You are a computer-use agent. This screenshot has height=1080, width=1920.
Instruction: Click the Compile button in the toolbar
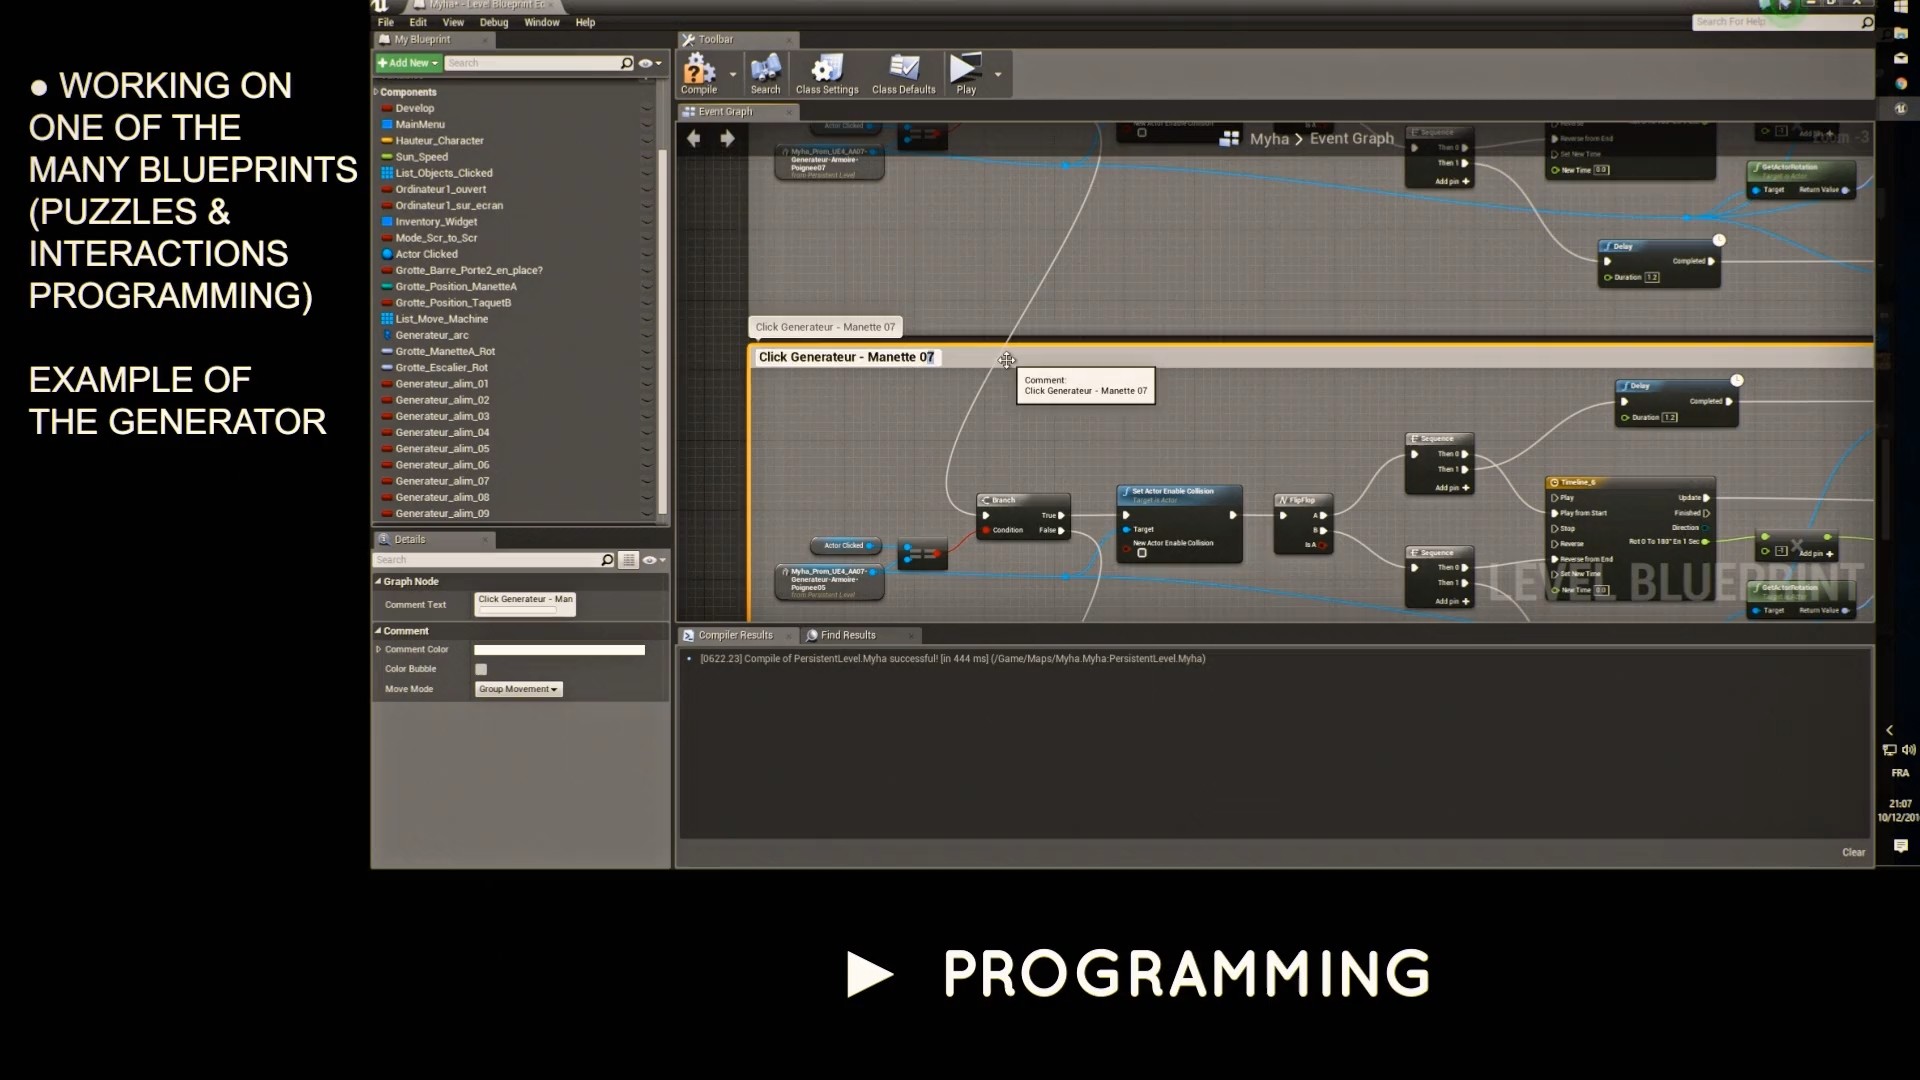697,73
